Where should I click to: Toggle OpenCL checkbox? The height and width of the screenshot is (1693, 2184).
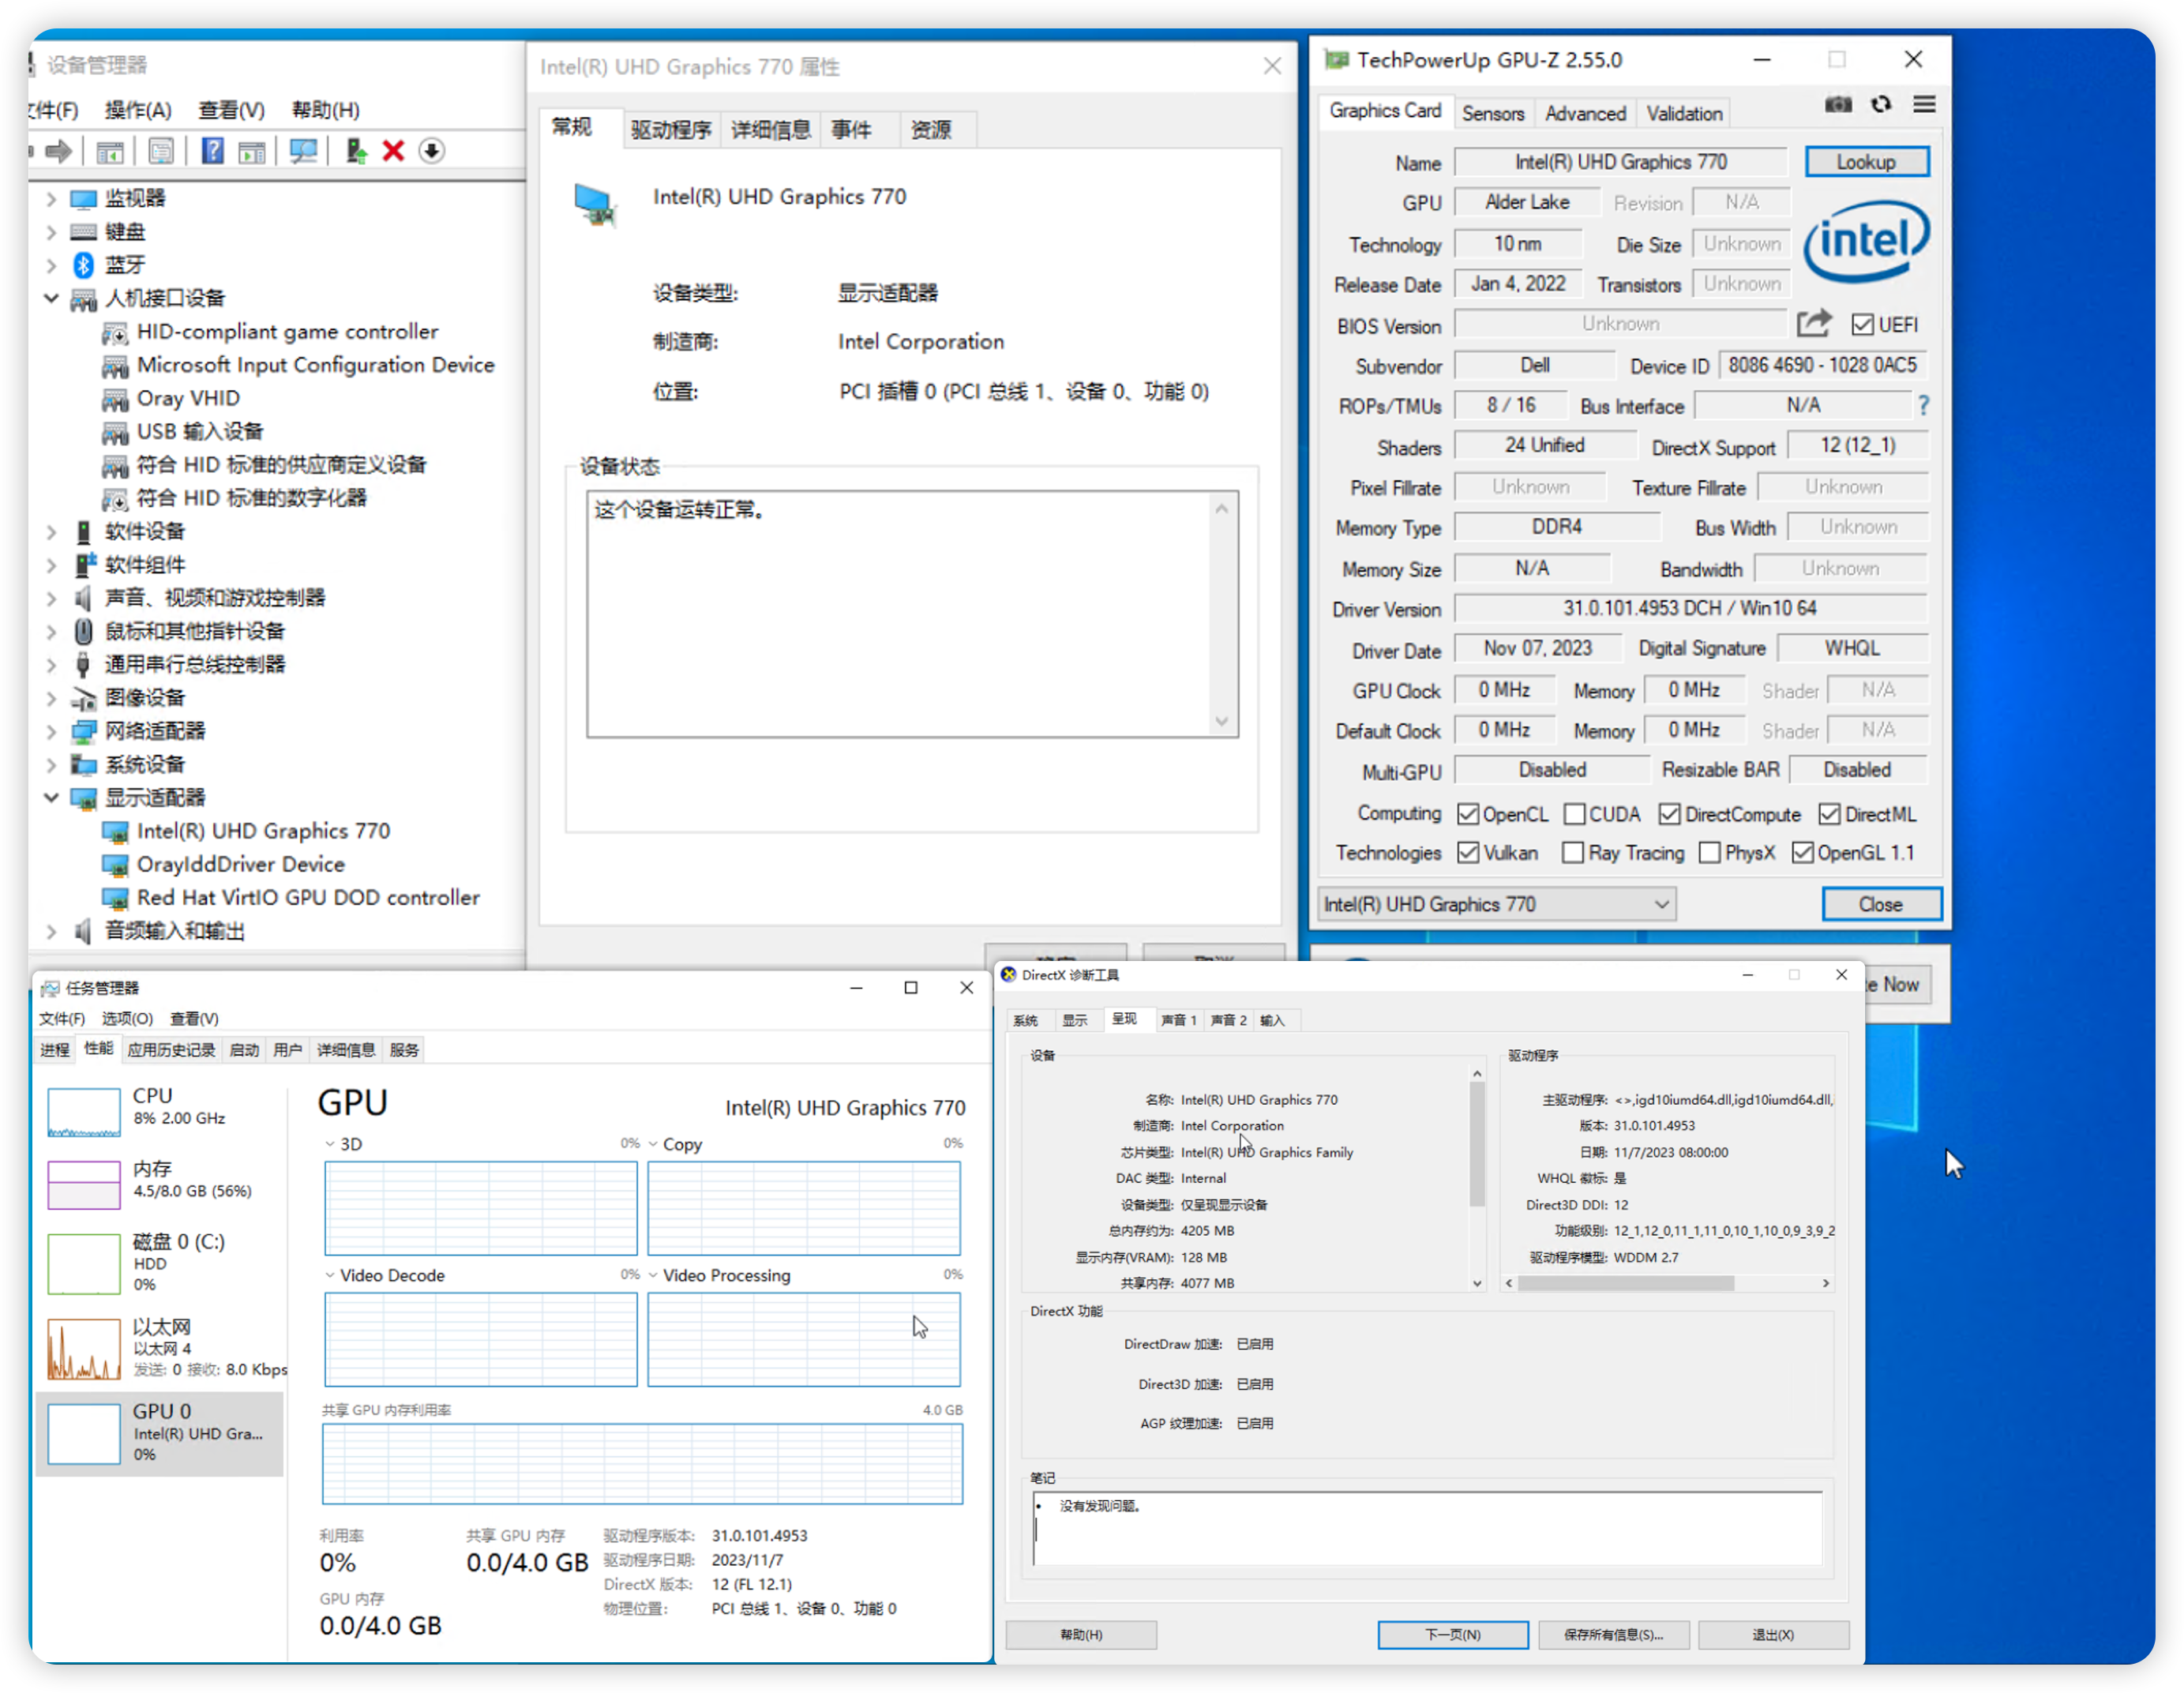pyautogui.click(x=1467, y=814)
